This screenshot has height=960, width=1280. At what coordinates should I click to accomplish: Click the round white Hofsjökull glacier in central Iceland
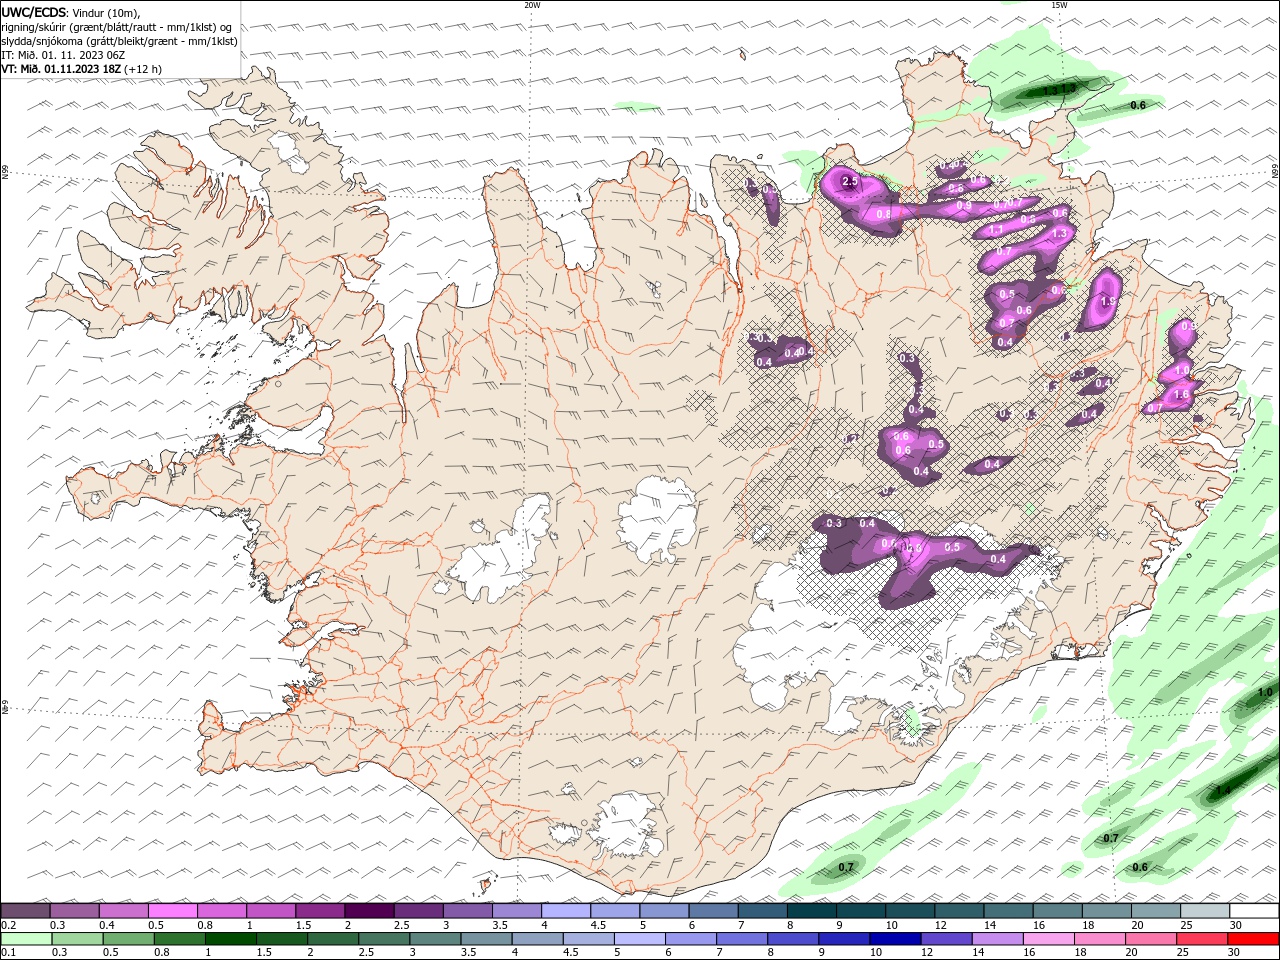pyautogui.click(x=656, y=520)
